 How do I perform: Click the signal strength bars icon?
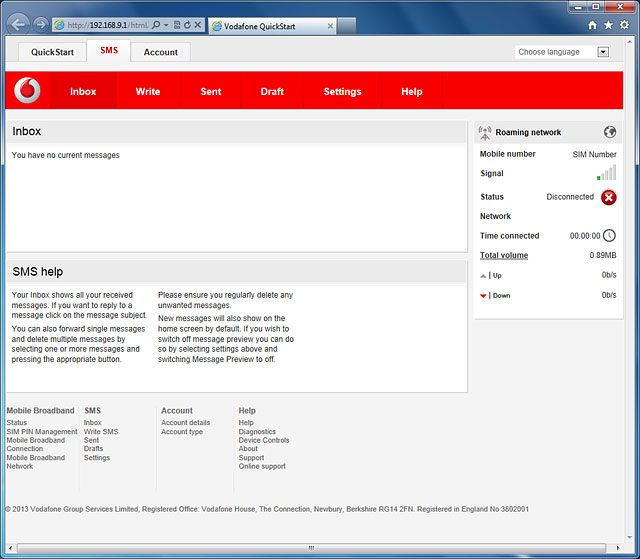606,173
